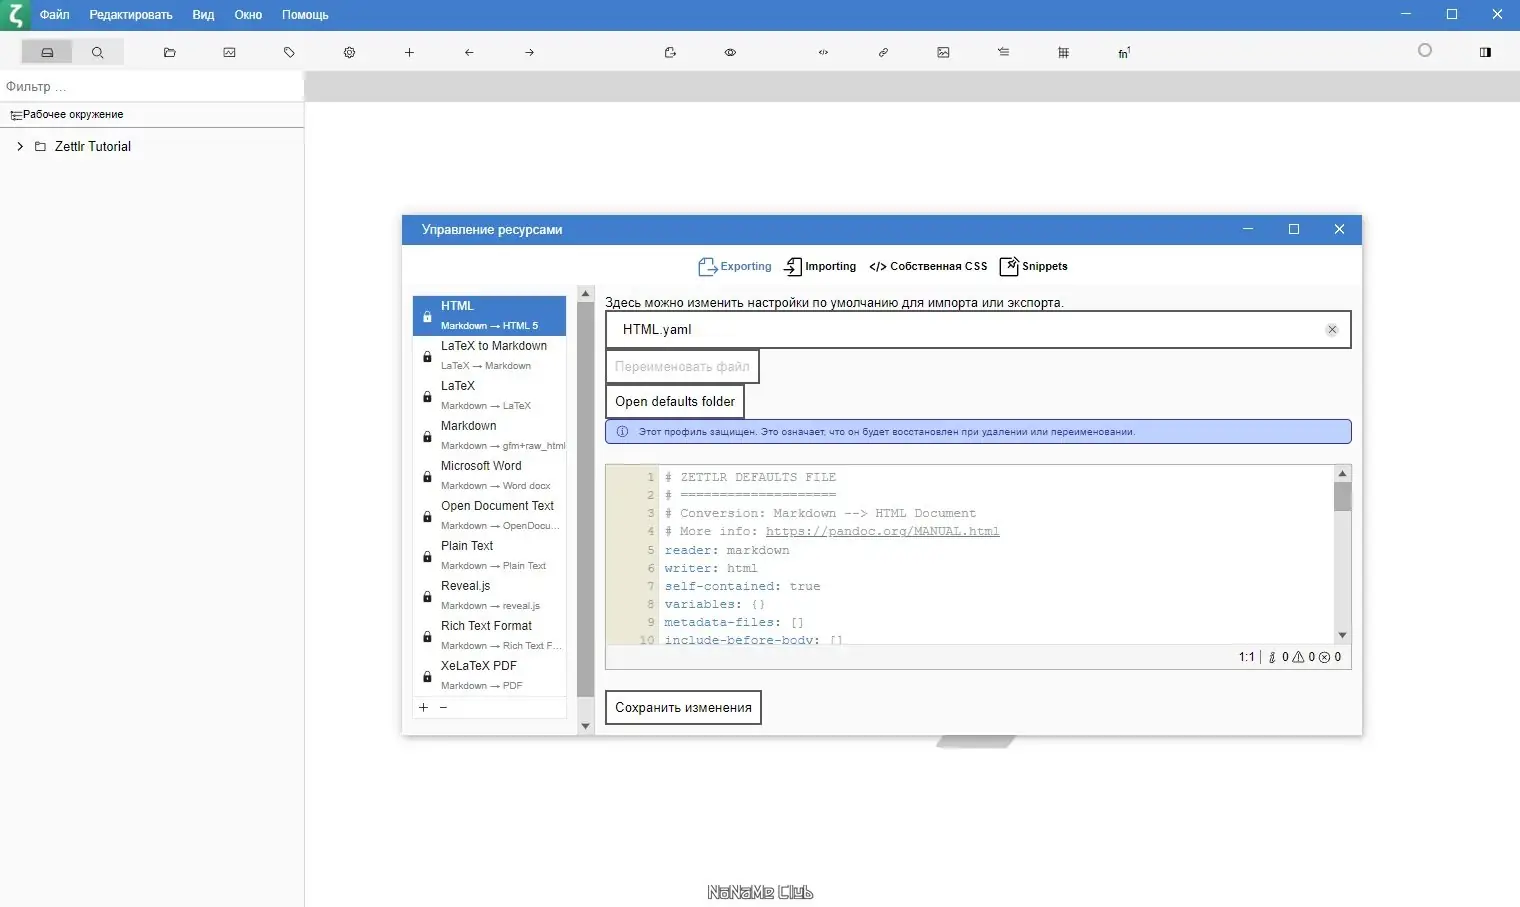Screen dimensions: 1520x907
Task: Switch to the Importing tab
Action: [x=820, y=266]
